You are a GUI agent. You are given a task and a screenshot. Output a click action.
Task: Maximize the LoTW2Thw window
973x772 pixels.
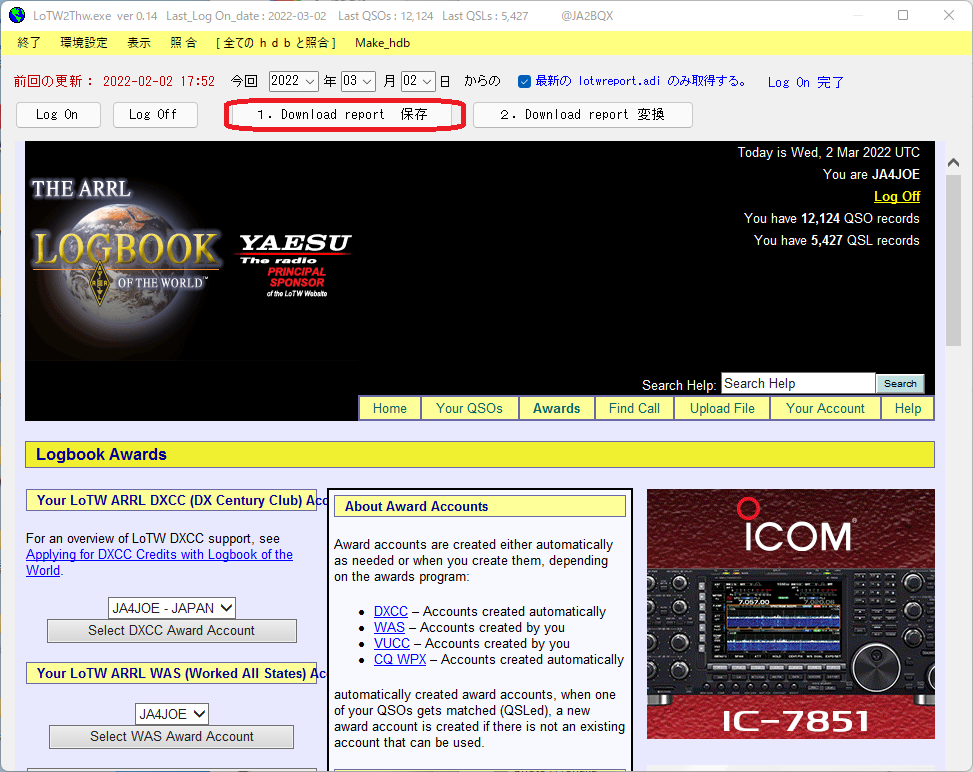point(903,16)
